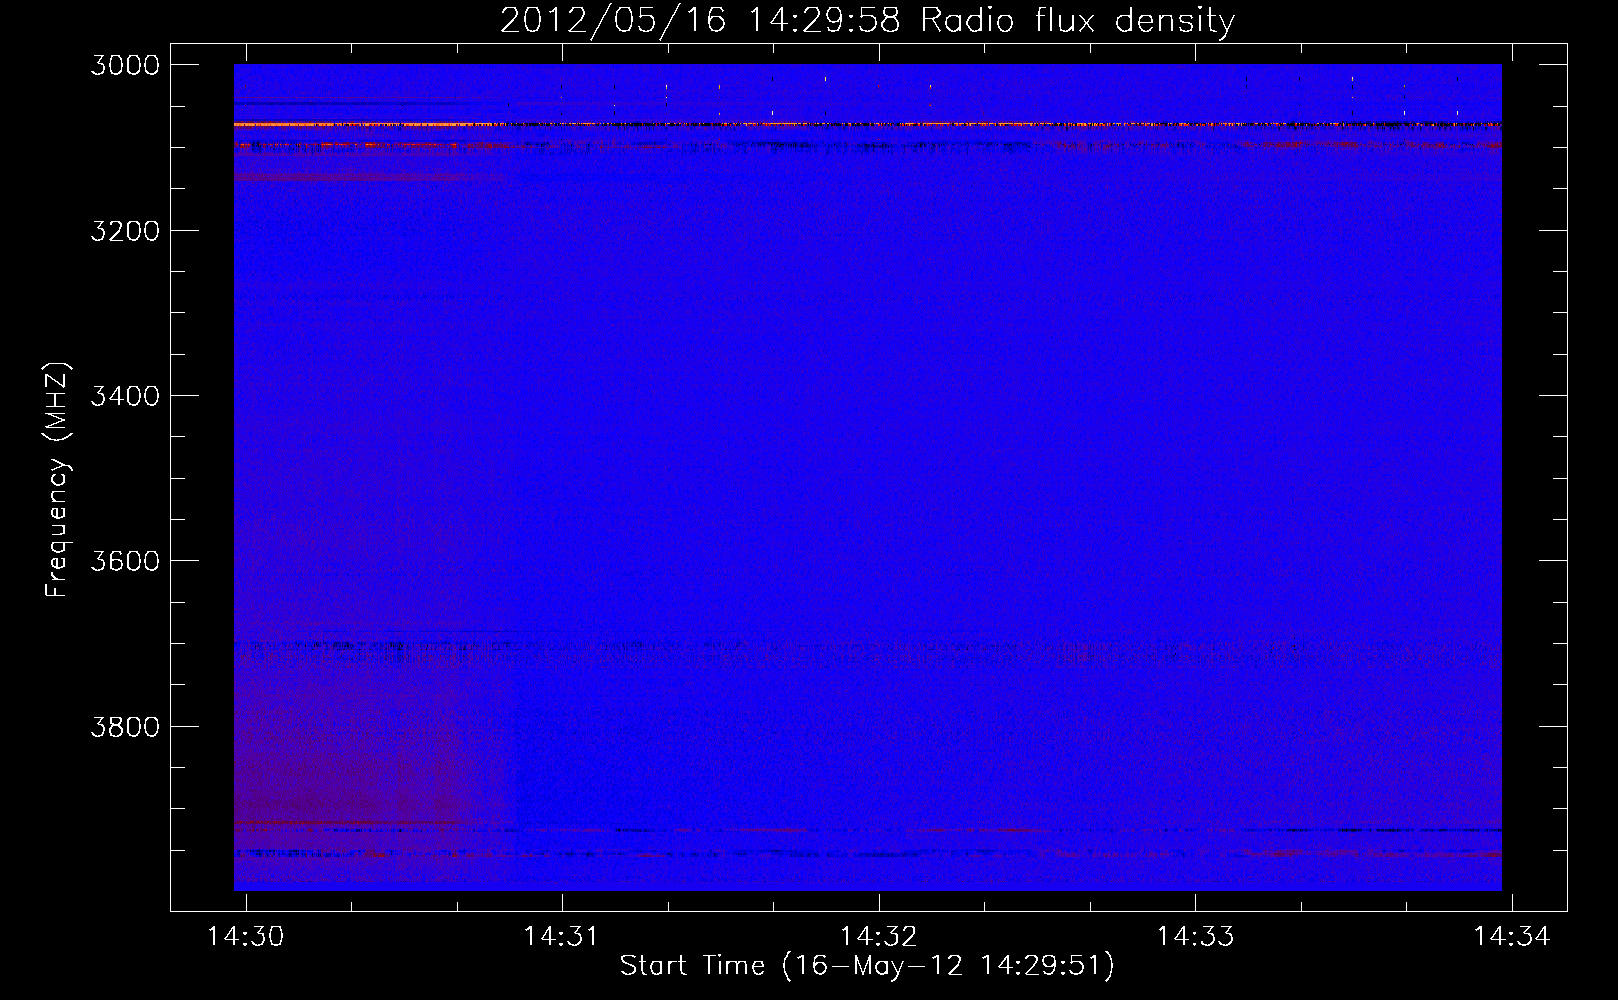Click the 3400 frequency tick label
Image resolution: width=1618 pixels, height=1000 pixels.
click(x=125, y=396)
